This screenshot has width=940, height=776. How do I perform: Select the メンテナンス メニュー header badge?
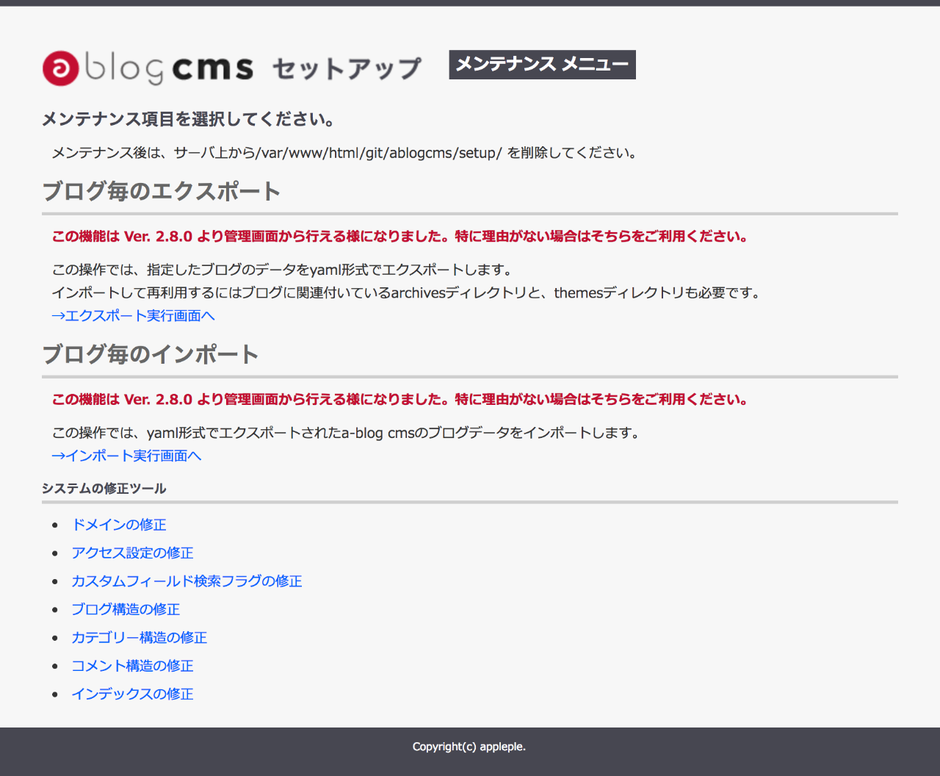coord(542,64)
